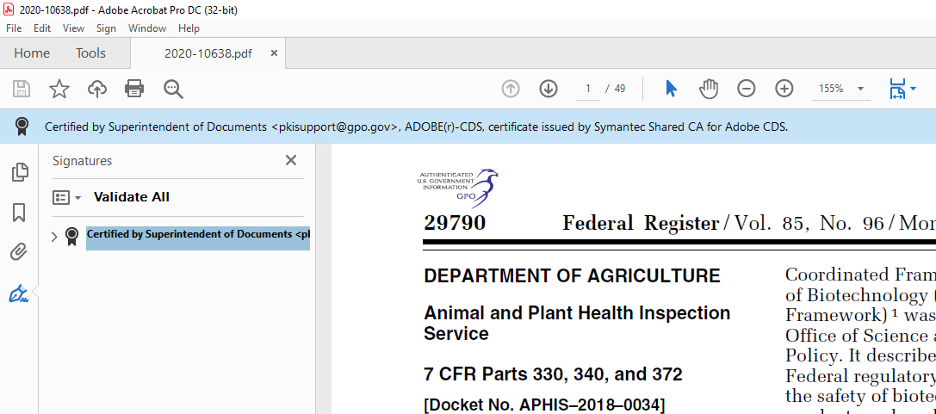This screenshot has width=936, height=414.
Task: Open the find text magnifier tool
Action: coord(173,89)
